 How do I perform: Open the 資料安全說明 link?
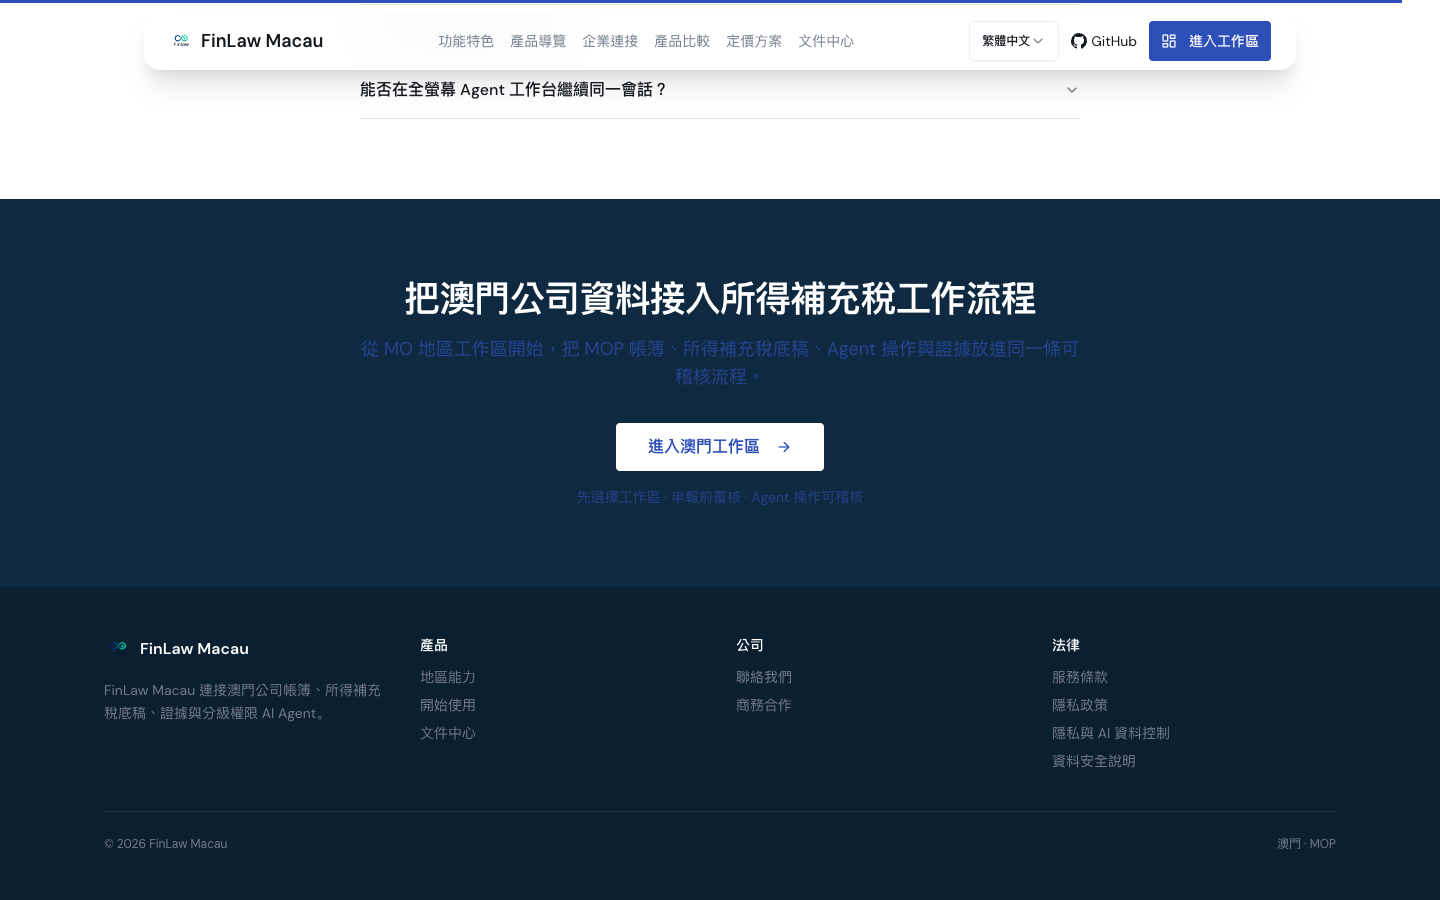1094,761
